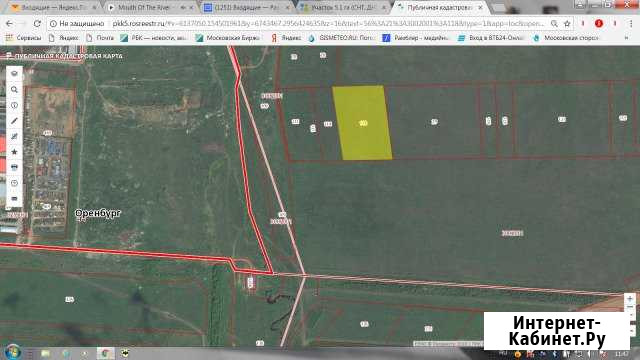Activate the info identify tool
Screen dimensions: 640x360
[x=14, y=105]
